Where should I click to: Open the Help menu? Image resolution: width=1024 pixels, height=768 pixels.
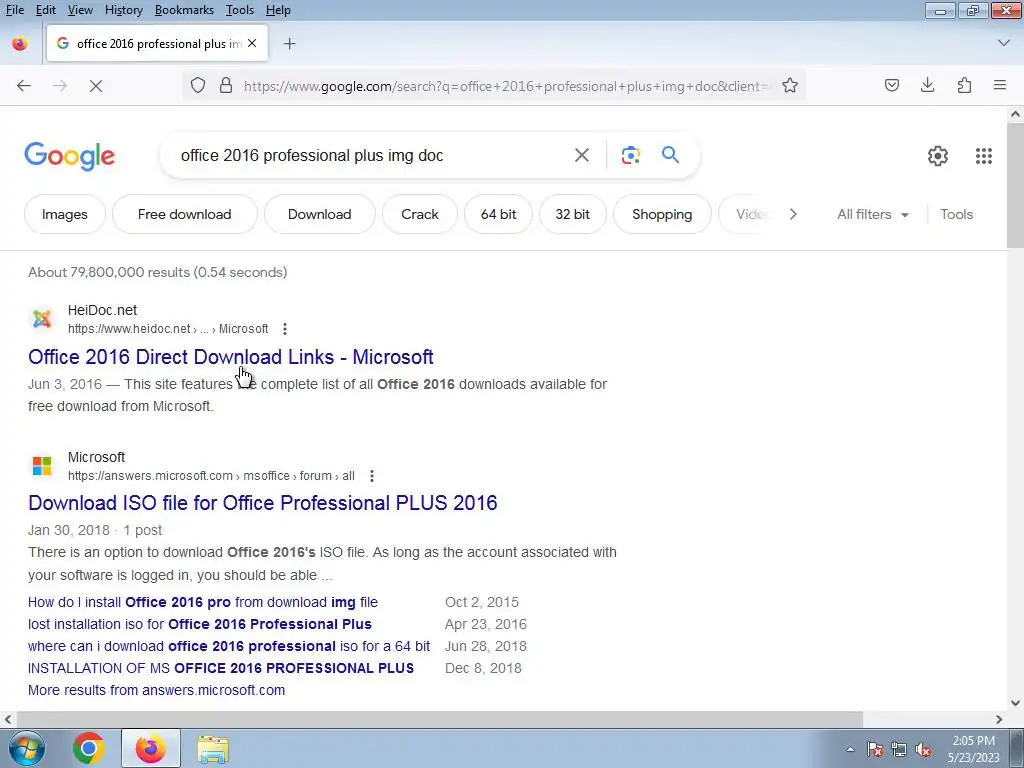(x=278, y=10)
